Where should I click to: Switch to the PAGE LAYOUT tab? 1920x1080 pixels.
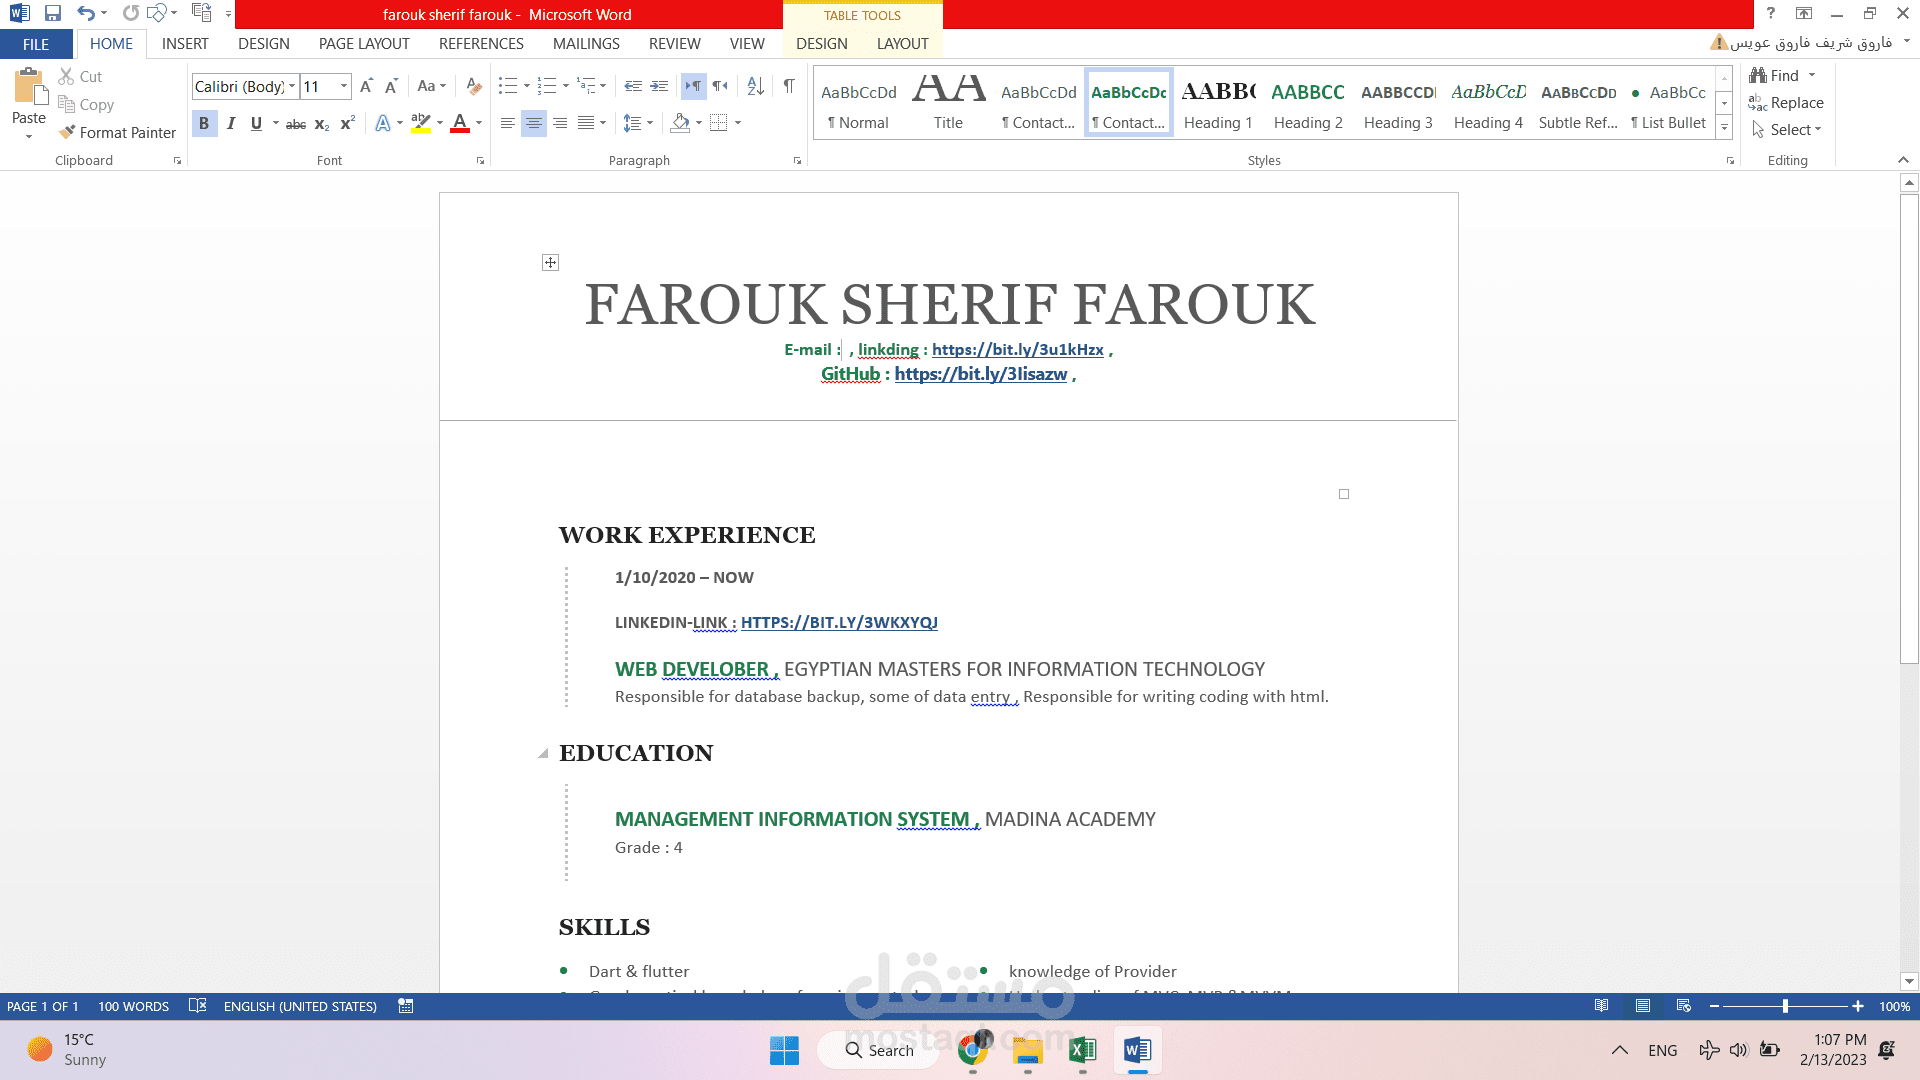coord(364,44)
